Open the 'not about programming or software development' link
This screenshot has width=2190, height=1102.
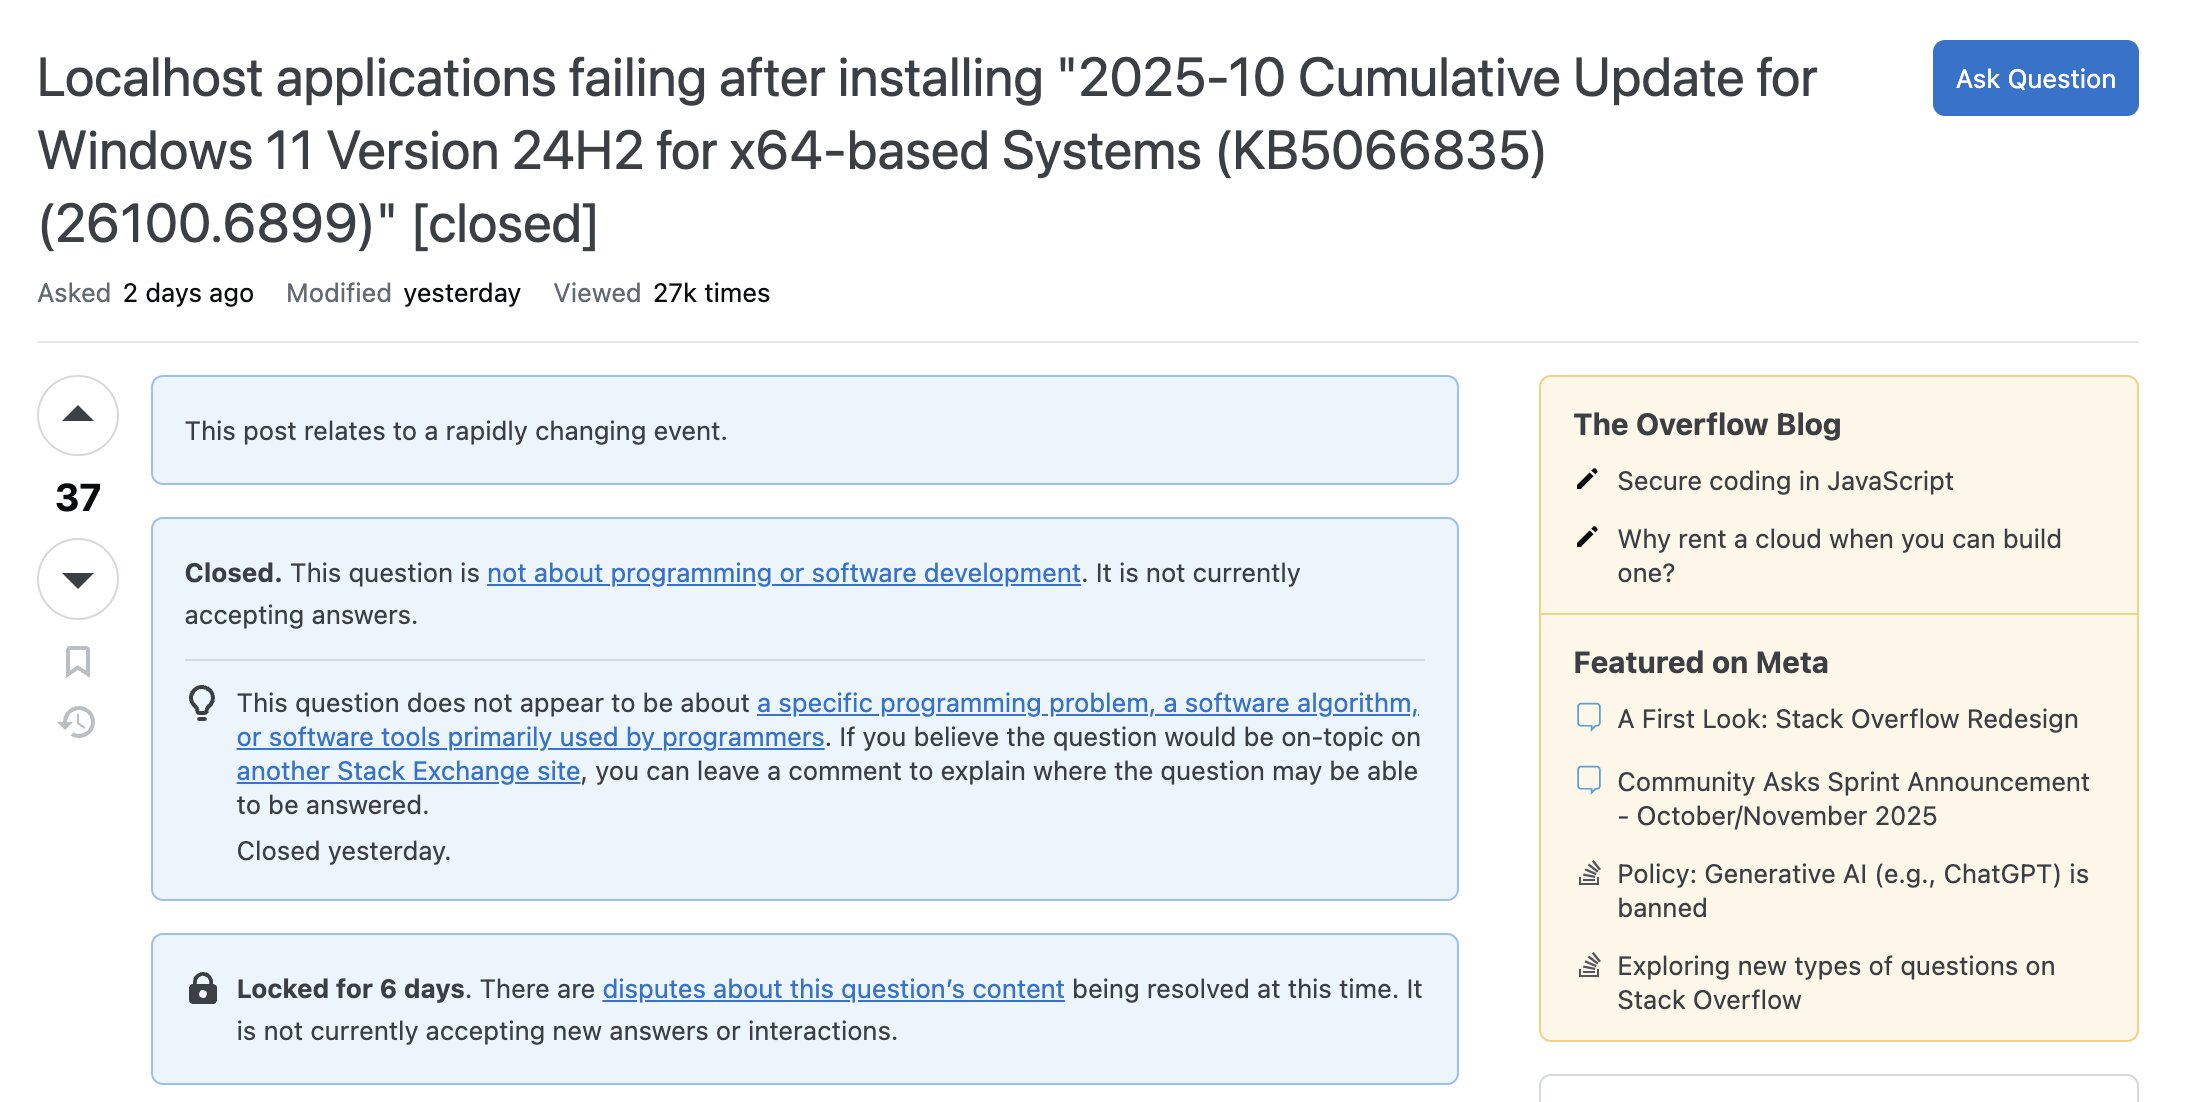point(784,573)
